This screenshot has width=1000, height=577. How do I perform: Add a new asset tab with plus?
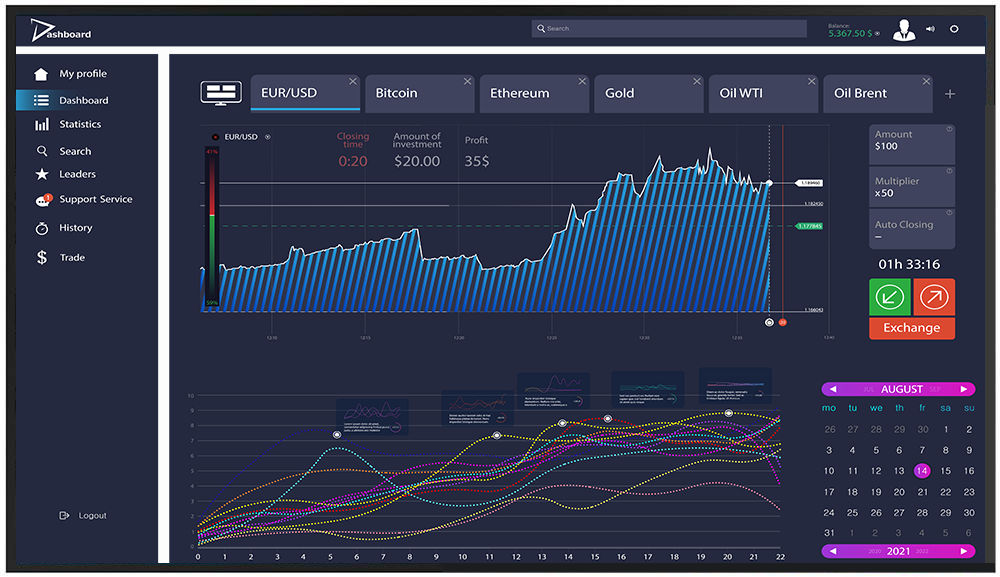point(950,94)
